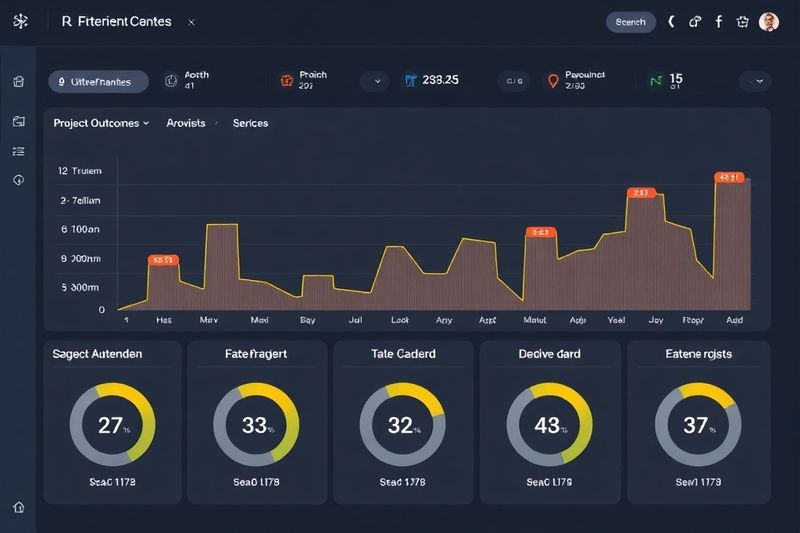The height and width of the screenshot is (533, 800).
Task: Open the folder icon in left sidebar
Action: pos(18,121)
